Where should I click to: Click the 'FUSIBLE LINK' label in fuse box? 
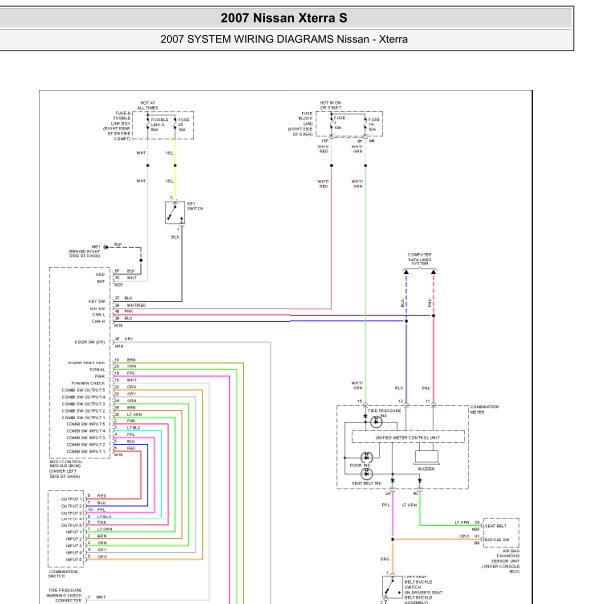(159, 124)
